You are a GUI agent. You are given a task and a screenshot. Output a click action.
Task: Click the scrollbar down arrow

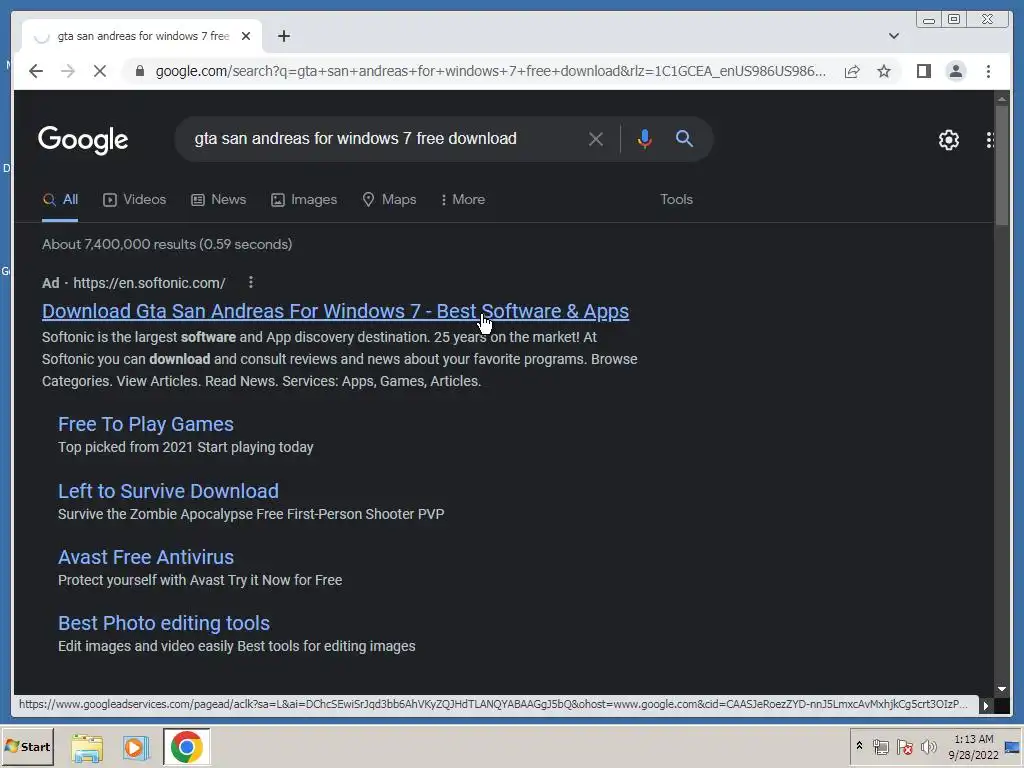coord(1002,689)
